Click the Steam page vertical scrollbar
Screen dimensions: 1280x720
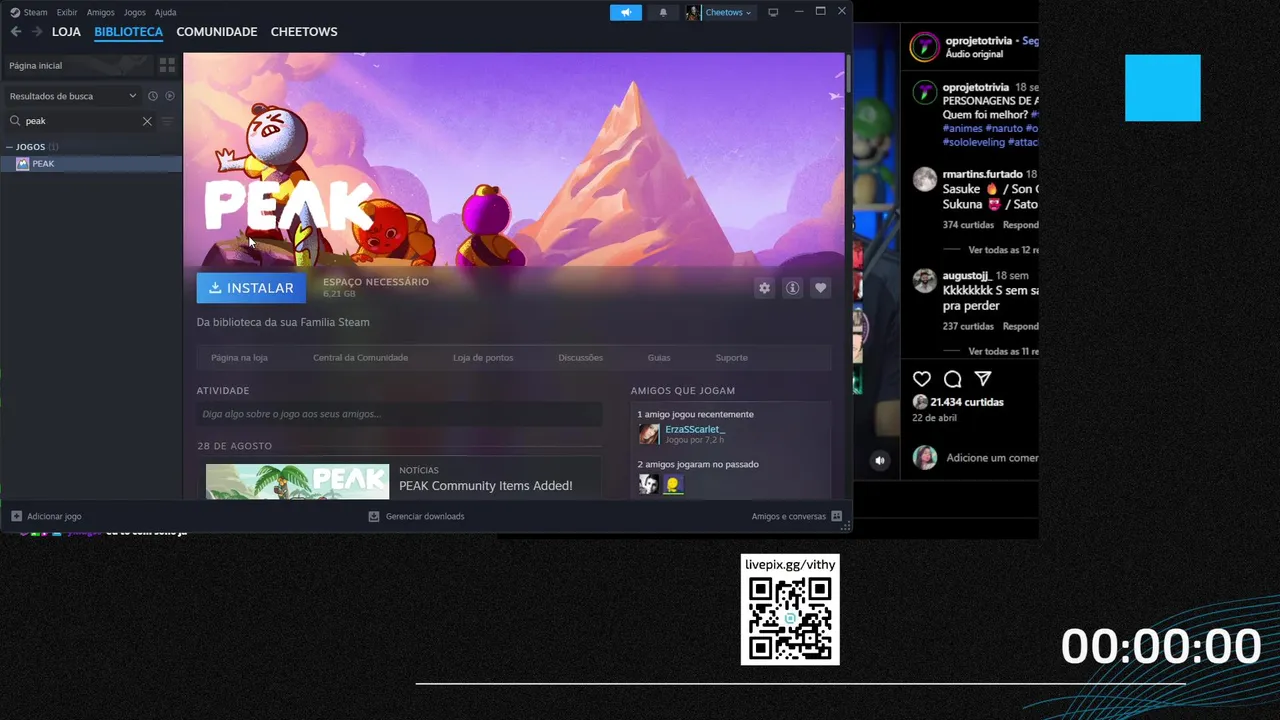(848, 75)
